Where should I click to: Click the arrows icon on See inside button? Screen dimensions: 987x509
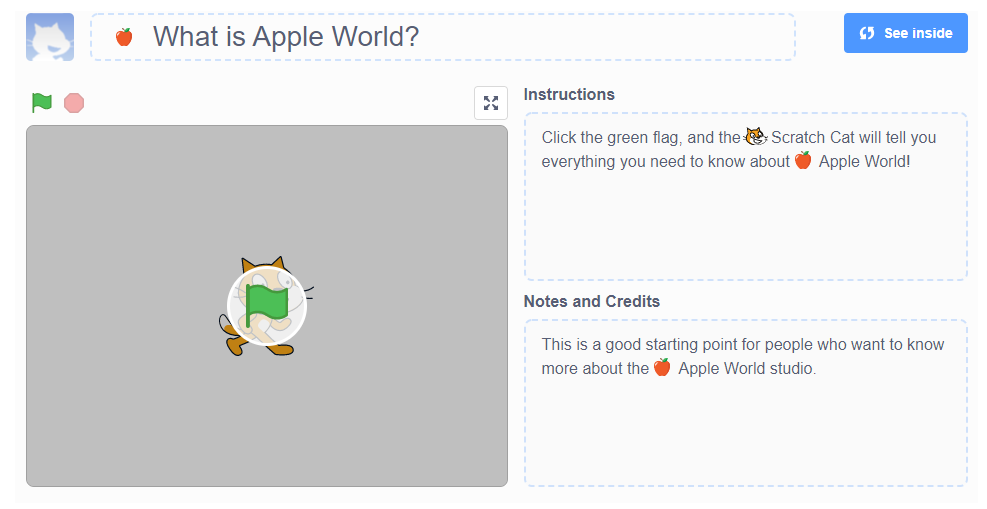click(867, 33)
